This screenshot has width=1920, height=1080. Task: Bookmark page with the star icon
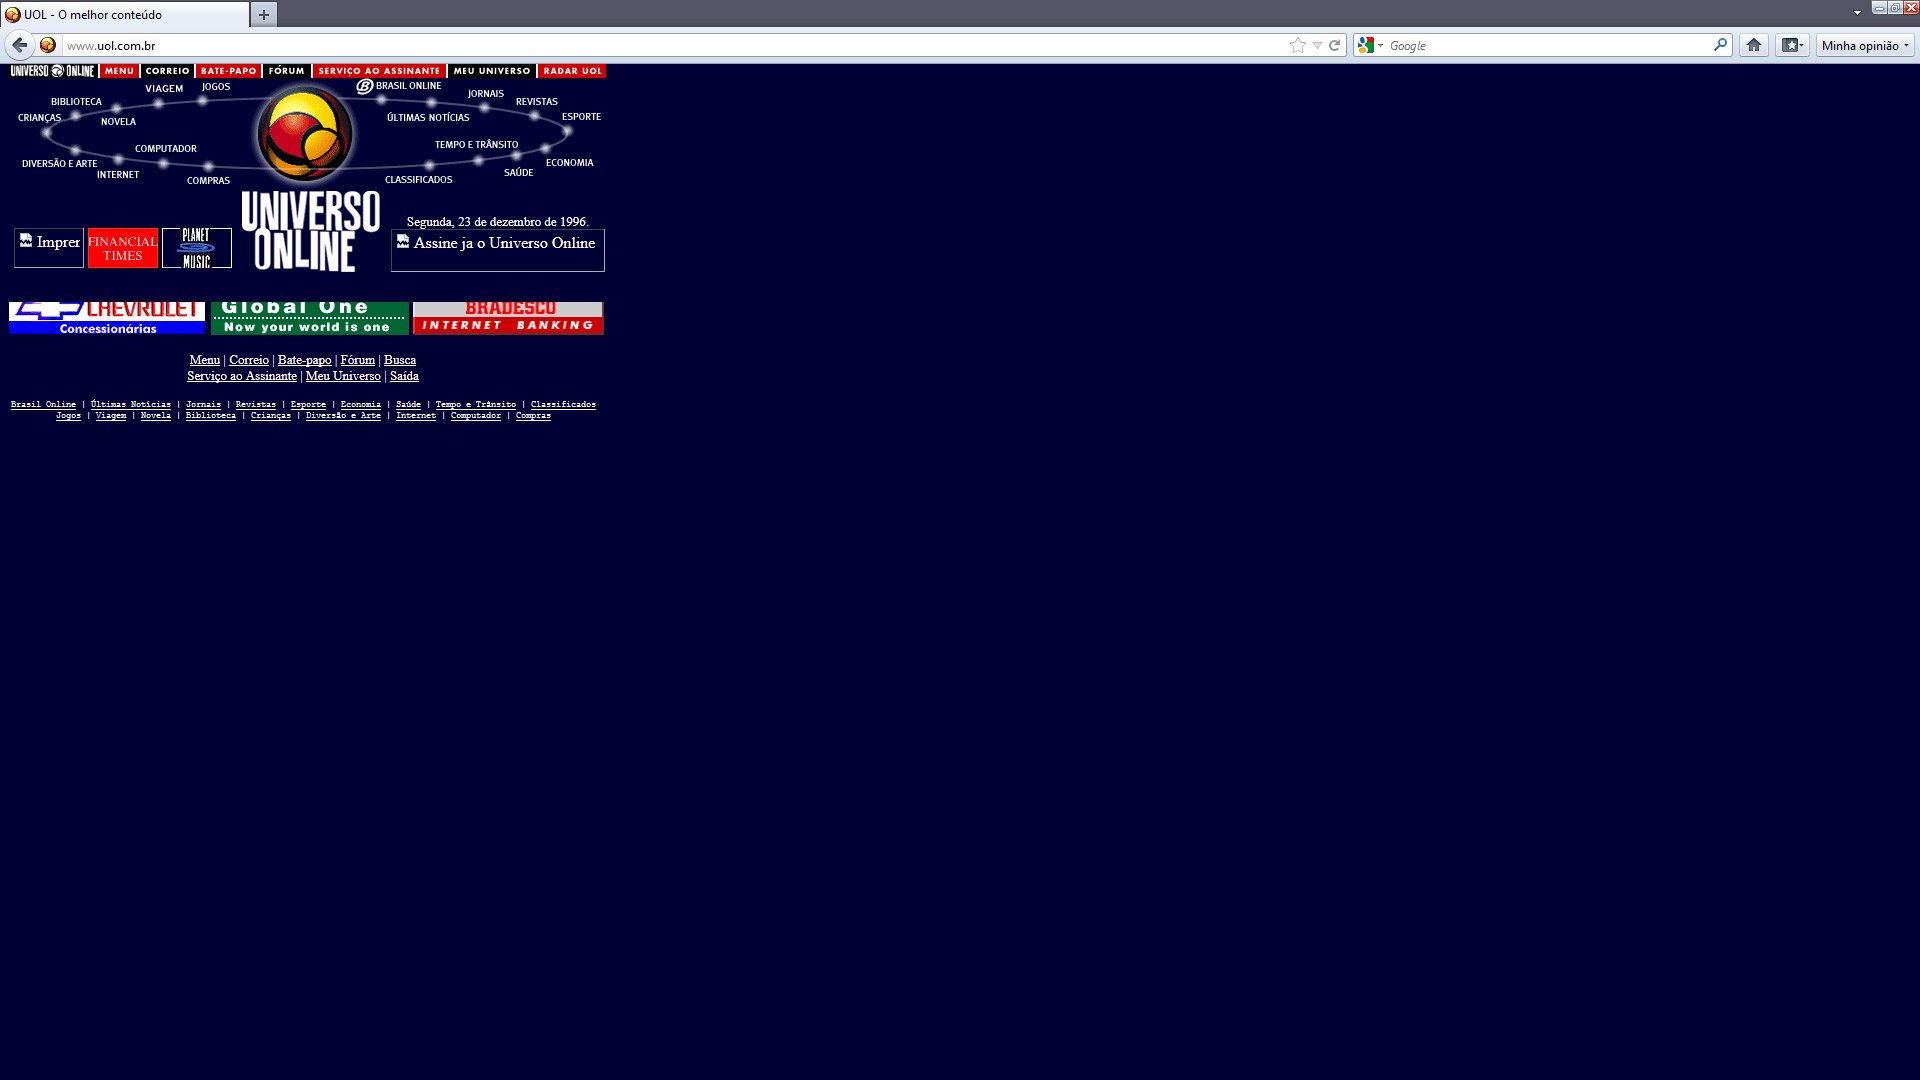pyautogui.click(x=1297, y=45)
